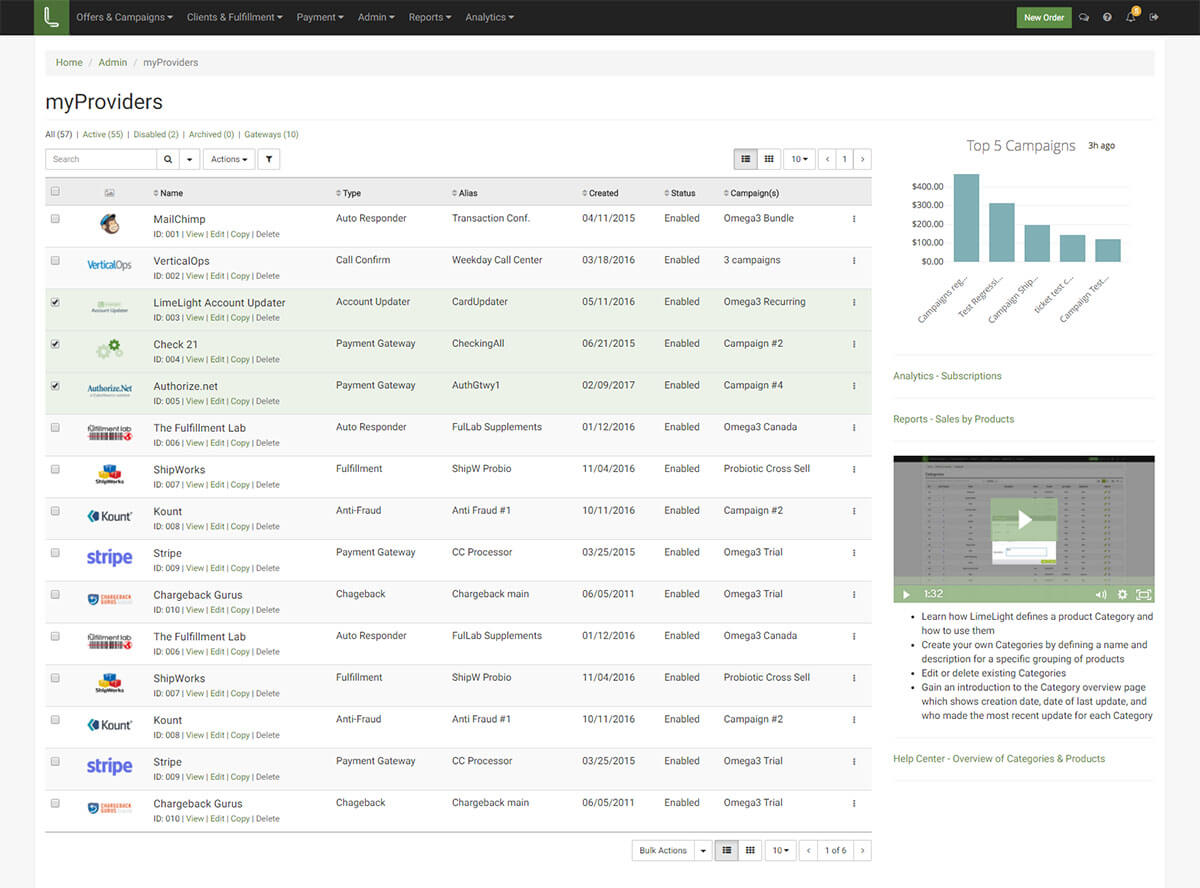Screen dimensions: 1200x888
Task: Check the first ShipWorks row checkbox (11/04/2016)
Action: (x=55, y=469)
